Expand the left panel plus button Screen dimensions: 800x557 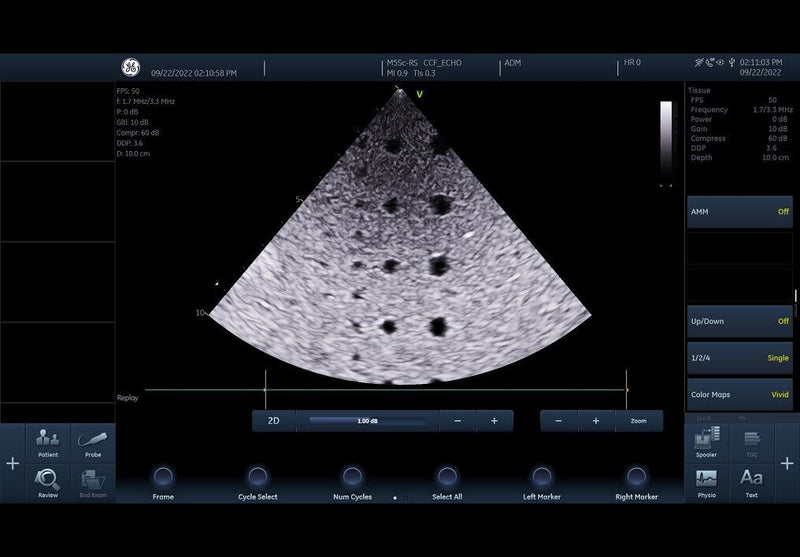click(12, 464)
